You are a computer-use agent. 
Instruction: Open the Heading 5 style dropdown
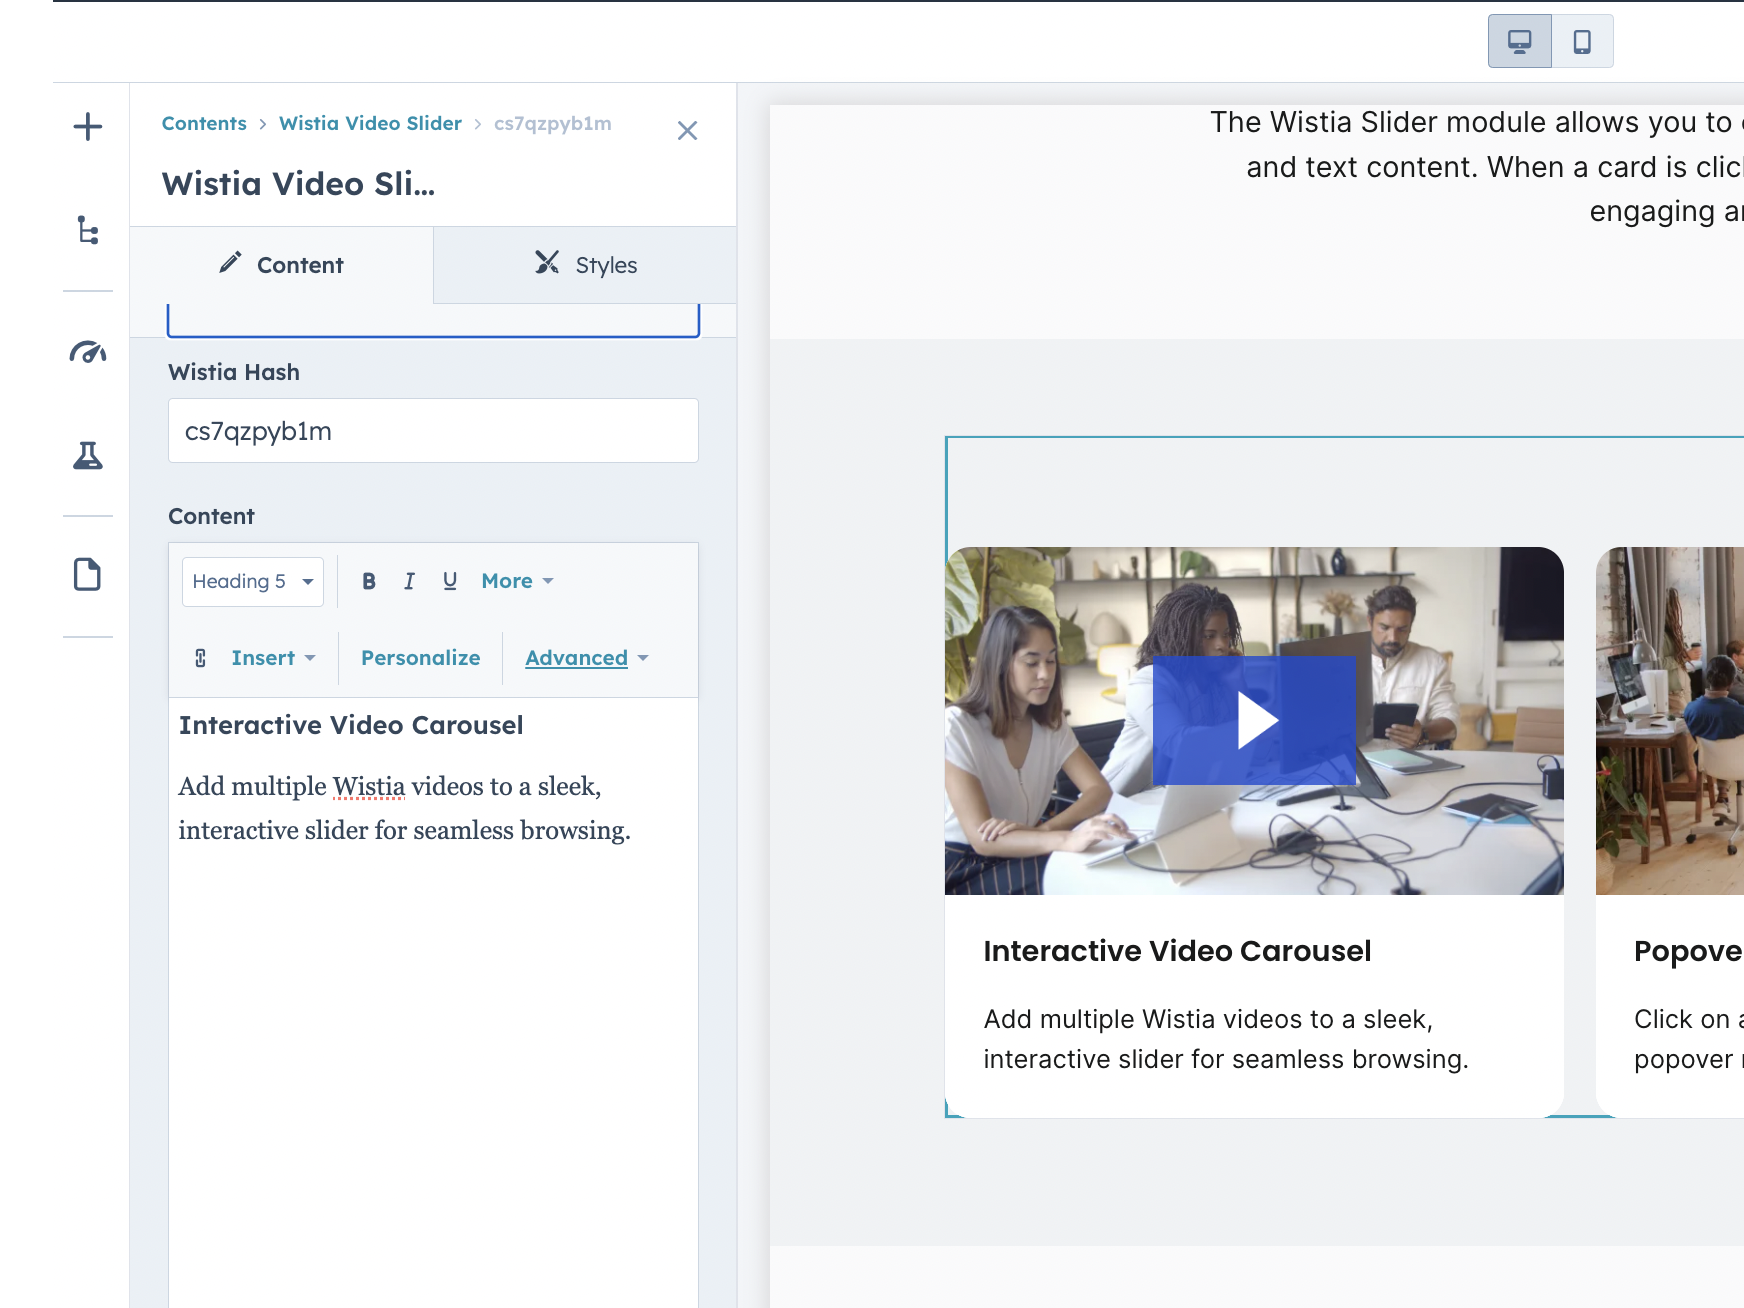tap(253, 582)
